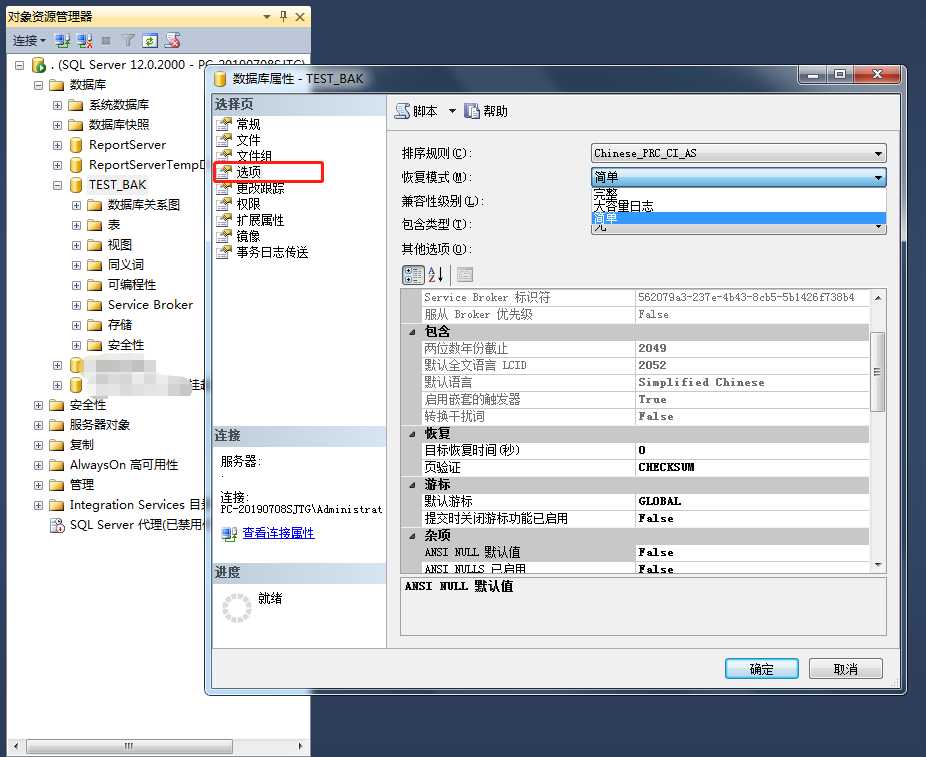This screenshot has height=757, width=926.
Task: Select the 选项 page
Action: pyautogui.click(x=248, y=172)
